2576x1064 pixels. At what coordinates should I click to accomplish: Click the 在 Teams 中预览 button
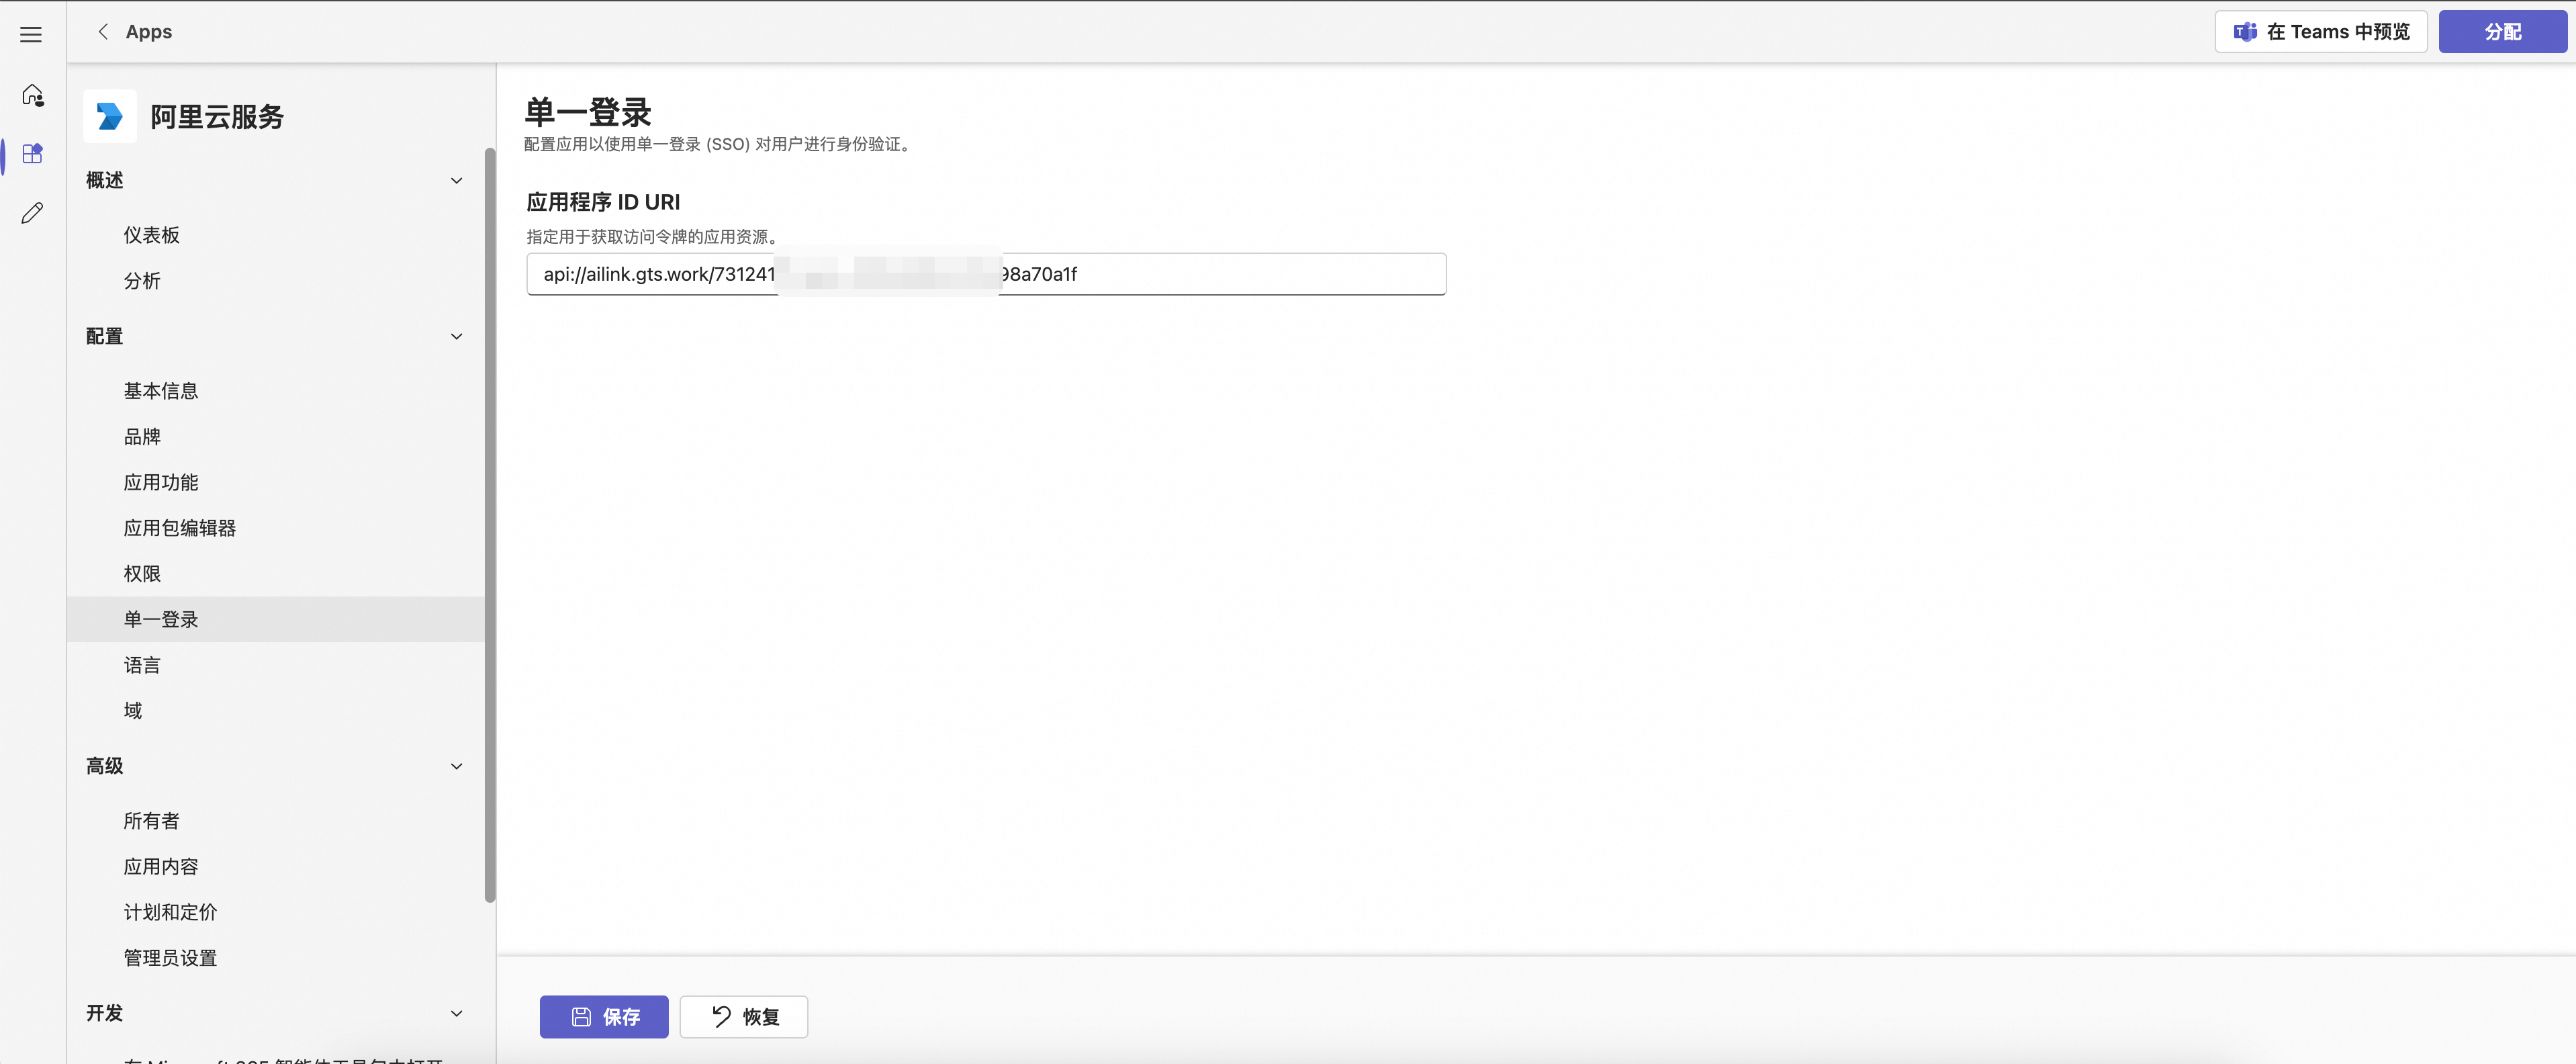coord(2320,32)
